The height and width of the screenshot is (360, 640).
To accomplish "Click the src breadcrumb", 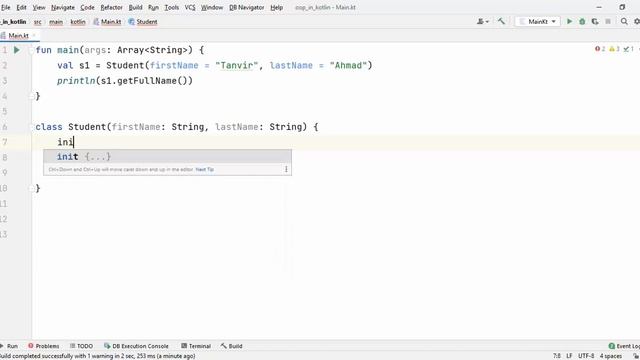I will pyautogui.click(x=38, y=22).
